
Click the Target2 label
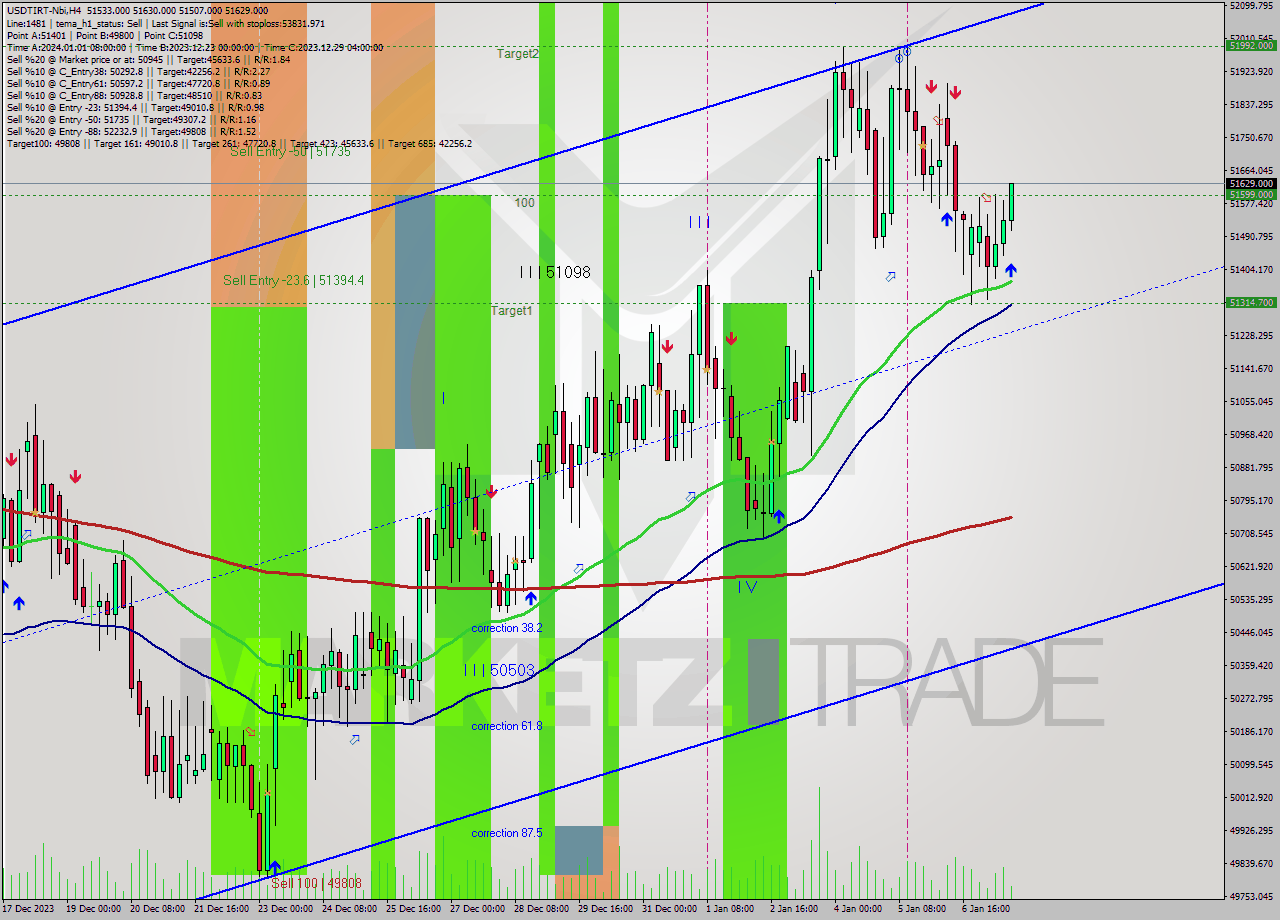click(517, 54)
